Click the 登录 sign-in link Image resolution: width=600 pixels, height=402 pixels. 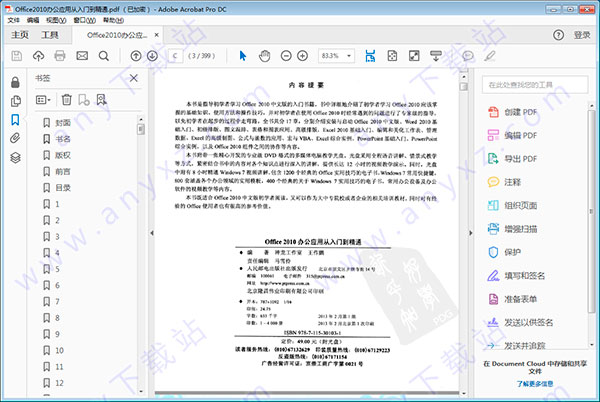(582, 35)
